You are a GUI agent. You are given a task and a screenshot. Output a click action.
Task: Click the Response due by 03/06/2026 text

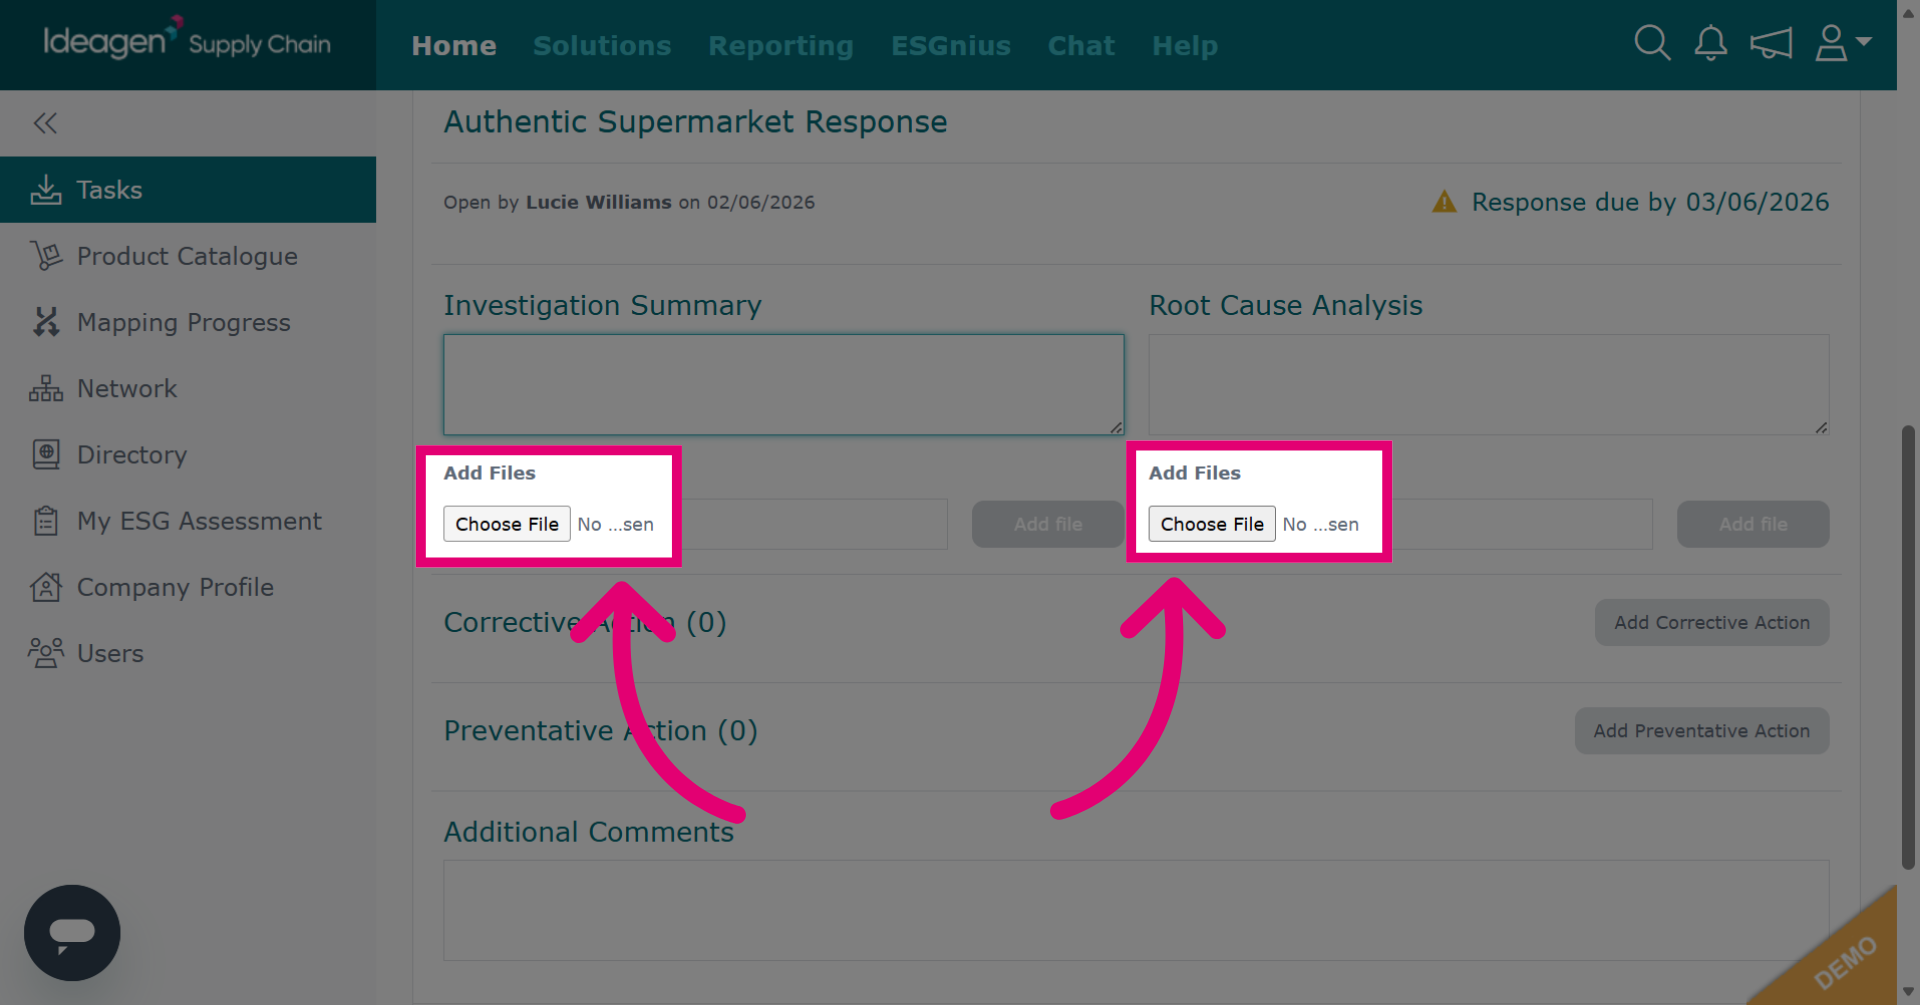click(x=1651, y=202)
